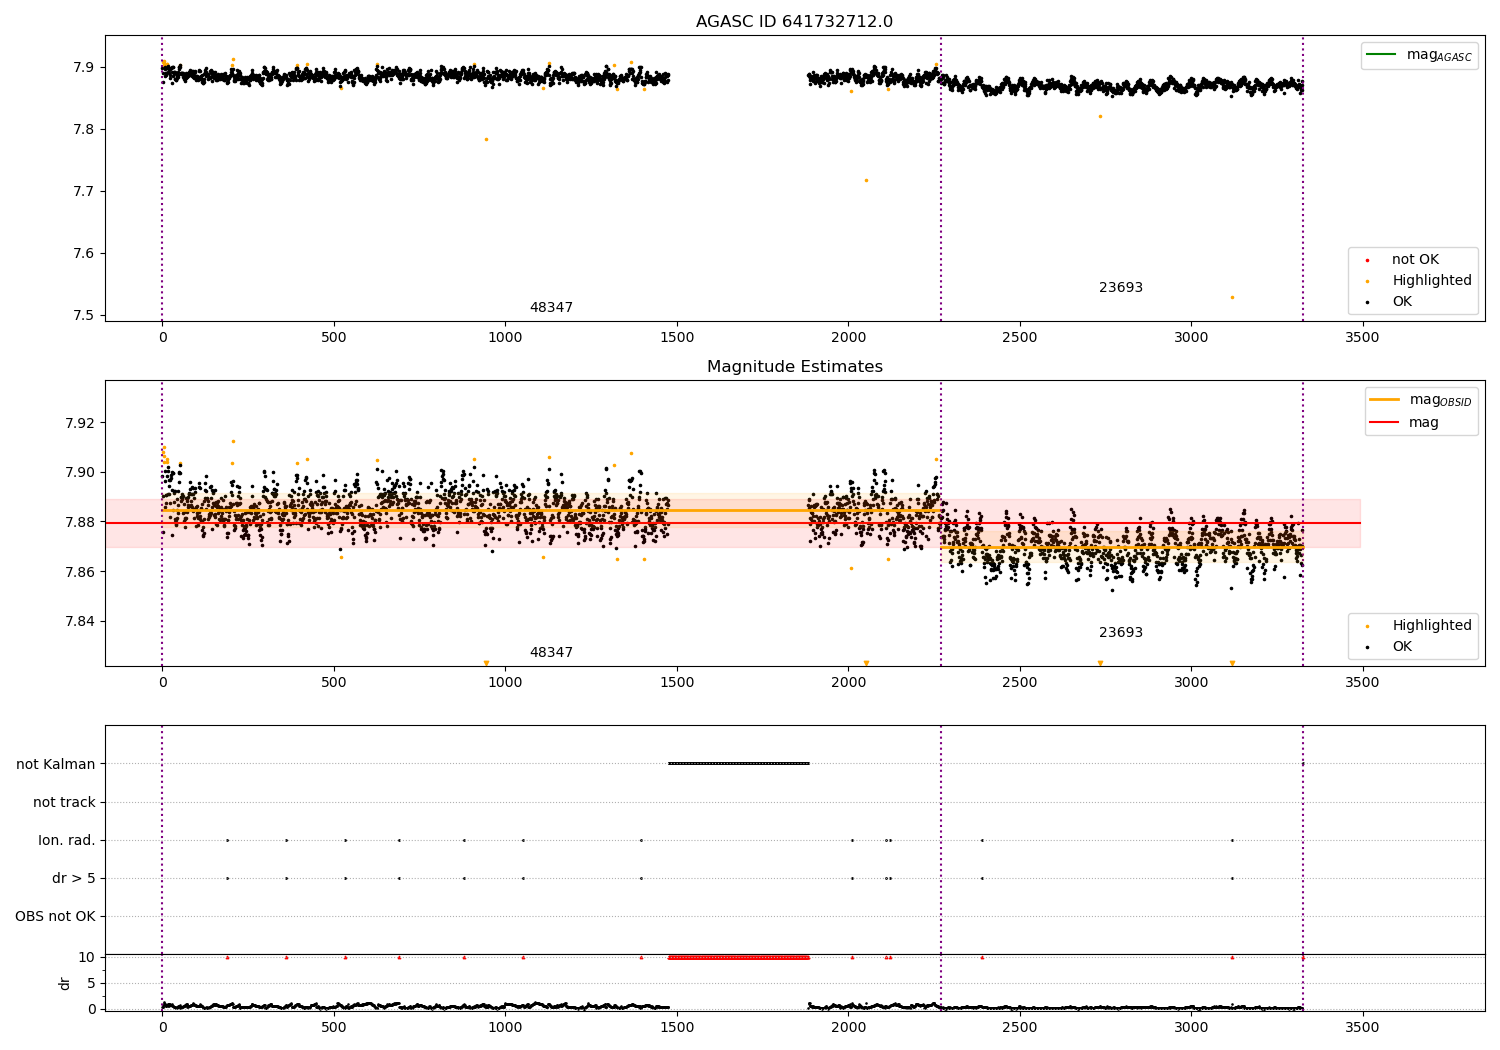Click the 7.8 y-axis tick label
Image resolution: width=1500 pixels, height=1050 pixels.
83,130
